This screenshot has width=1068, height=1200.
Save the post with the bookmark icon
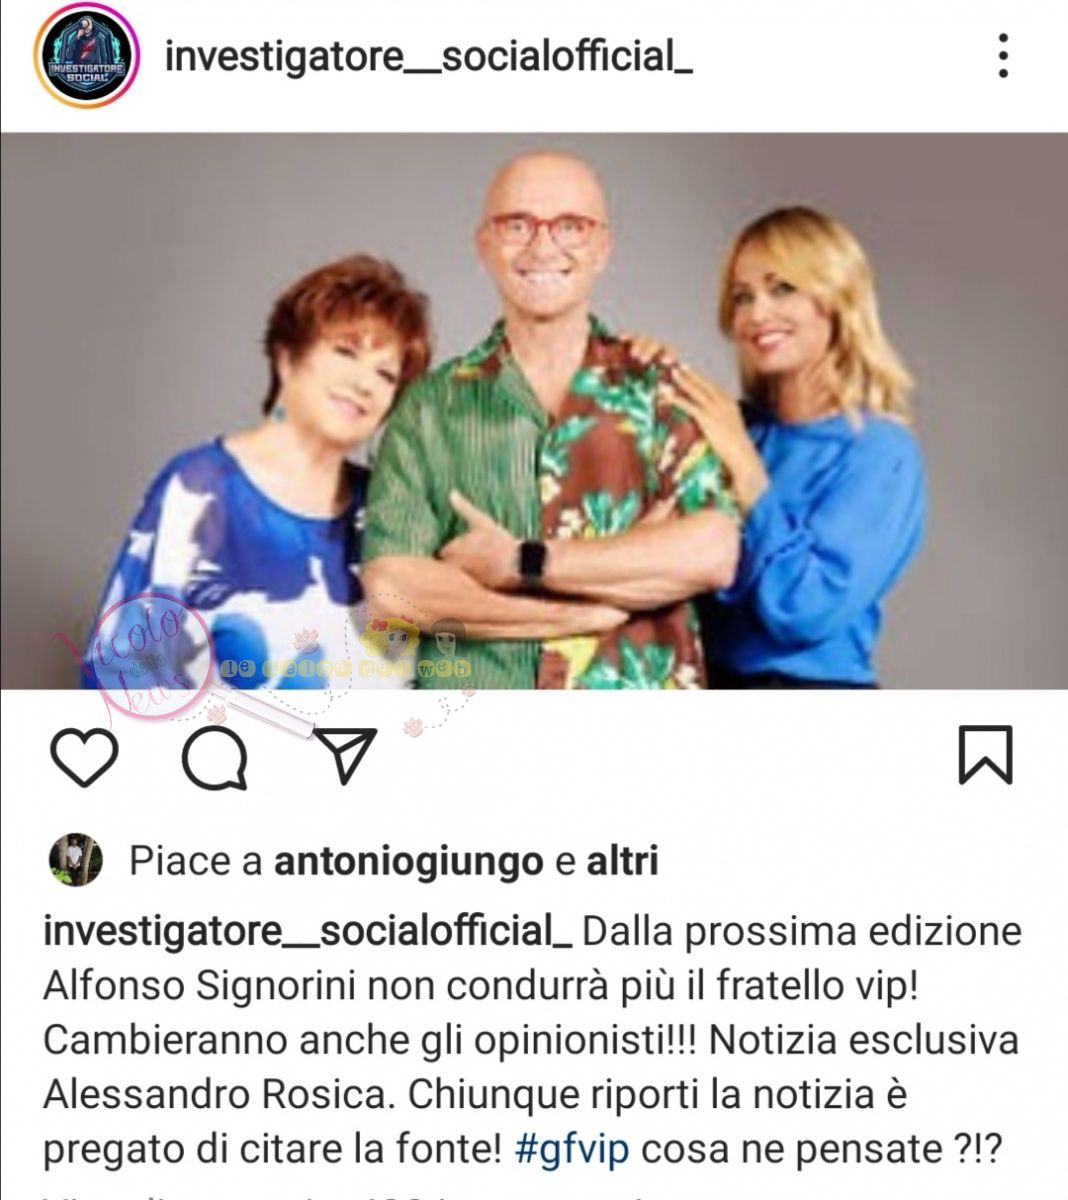985,755
